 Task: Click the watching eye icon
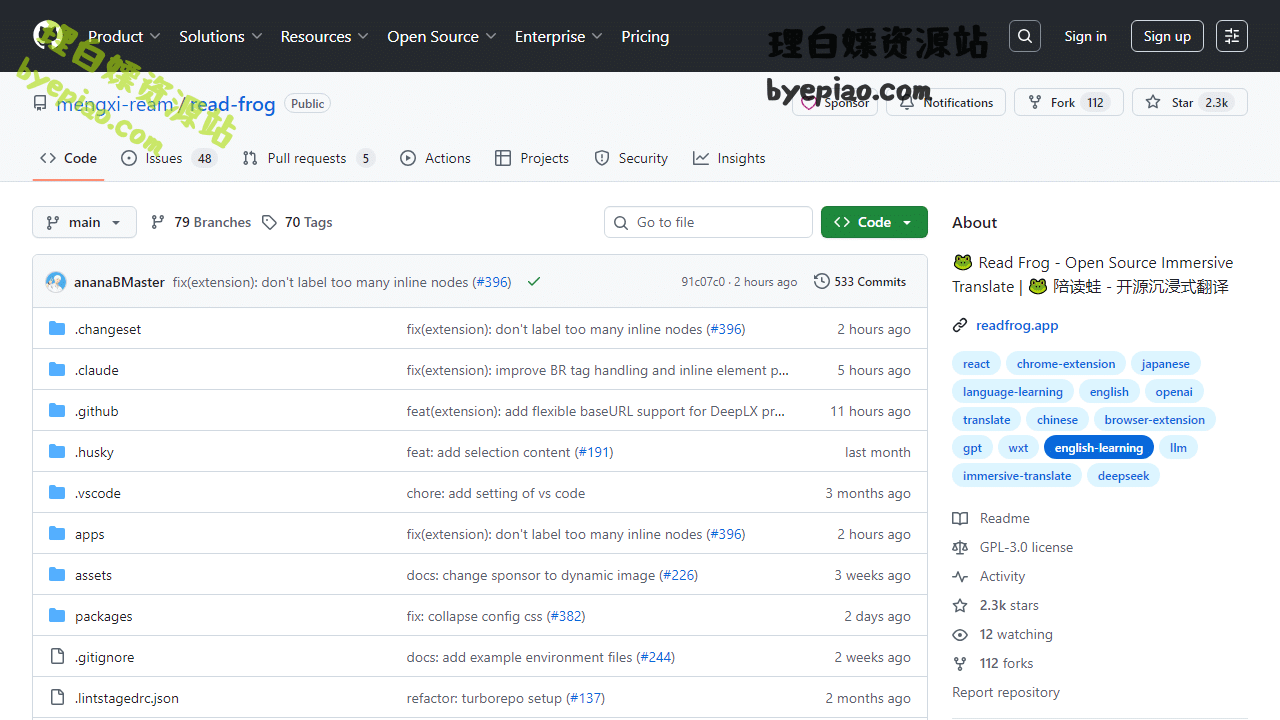(x=960, y=634)
